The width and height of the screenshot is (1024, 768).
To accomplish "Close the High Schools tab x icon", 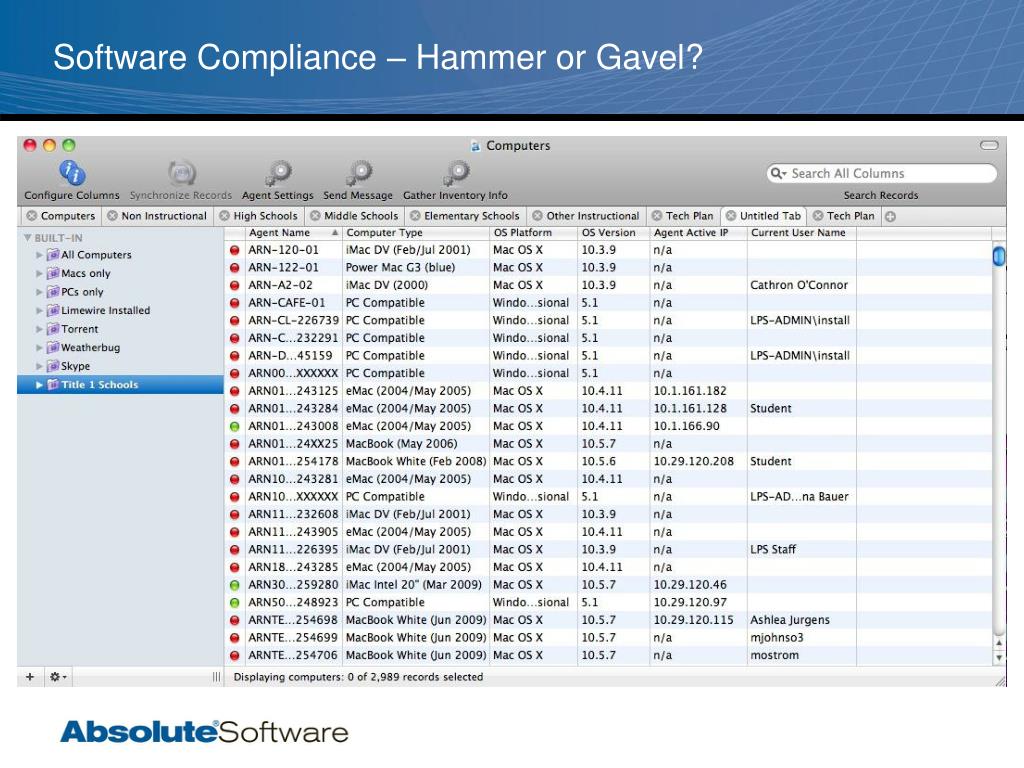I will click(225, 216).
